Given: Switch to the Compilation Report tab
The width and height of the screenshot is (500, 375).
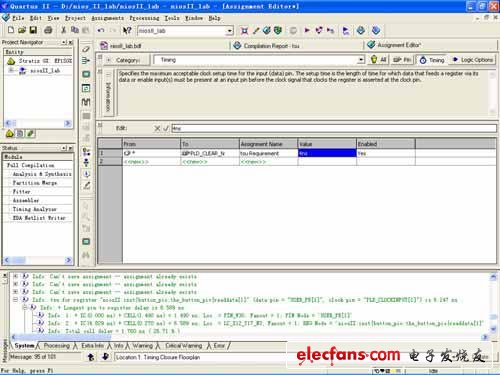Looking at the screenshot, I should 266,46.
